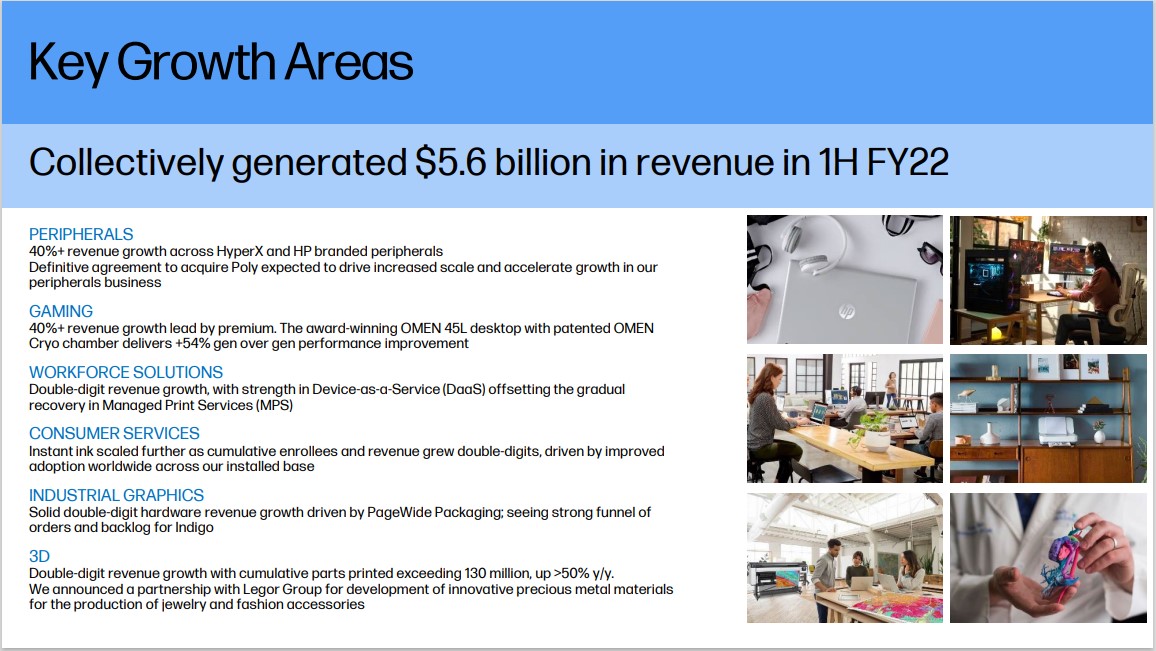This screenshot has width=1156, height=651.
Task: Select the printer on wooden shelf photo
Action: pyautogui.click(x=1048, y=418)
